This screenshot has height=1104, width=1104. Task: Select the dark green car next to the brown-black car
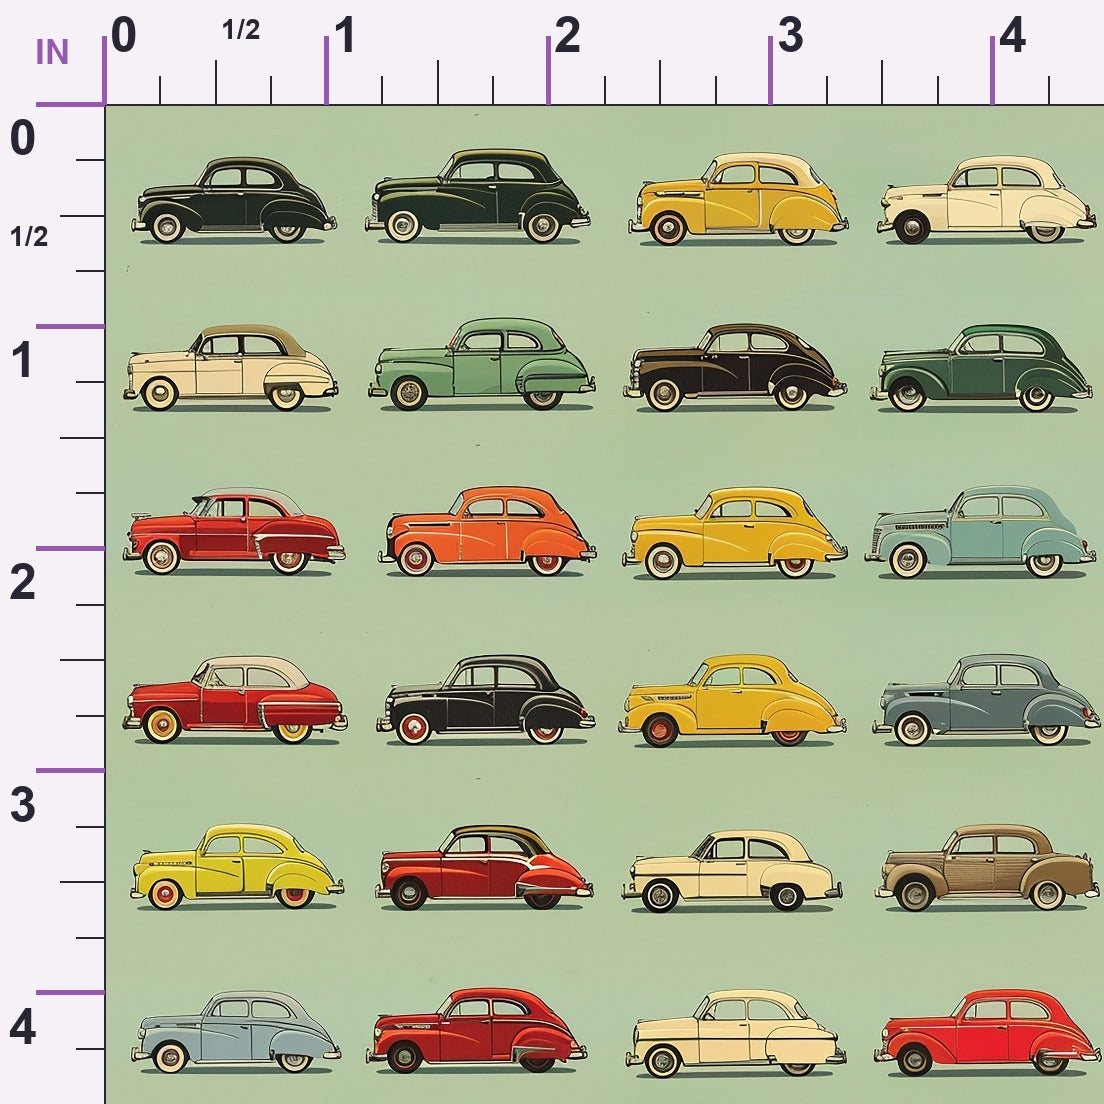(981, 368)
